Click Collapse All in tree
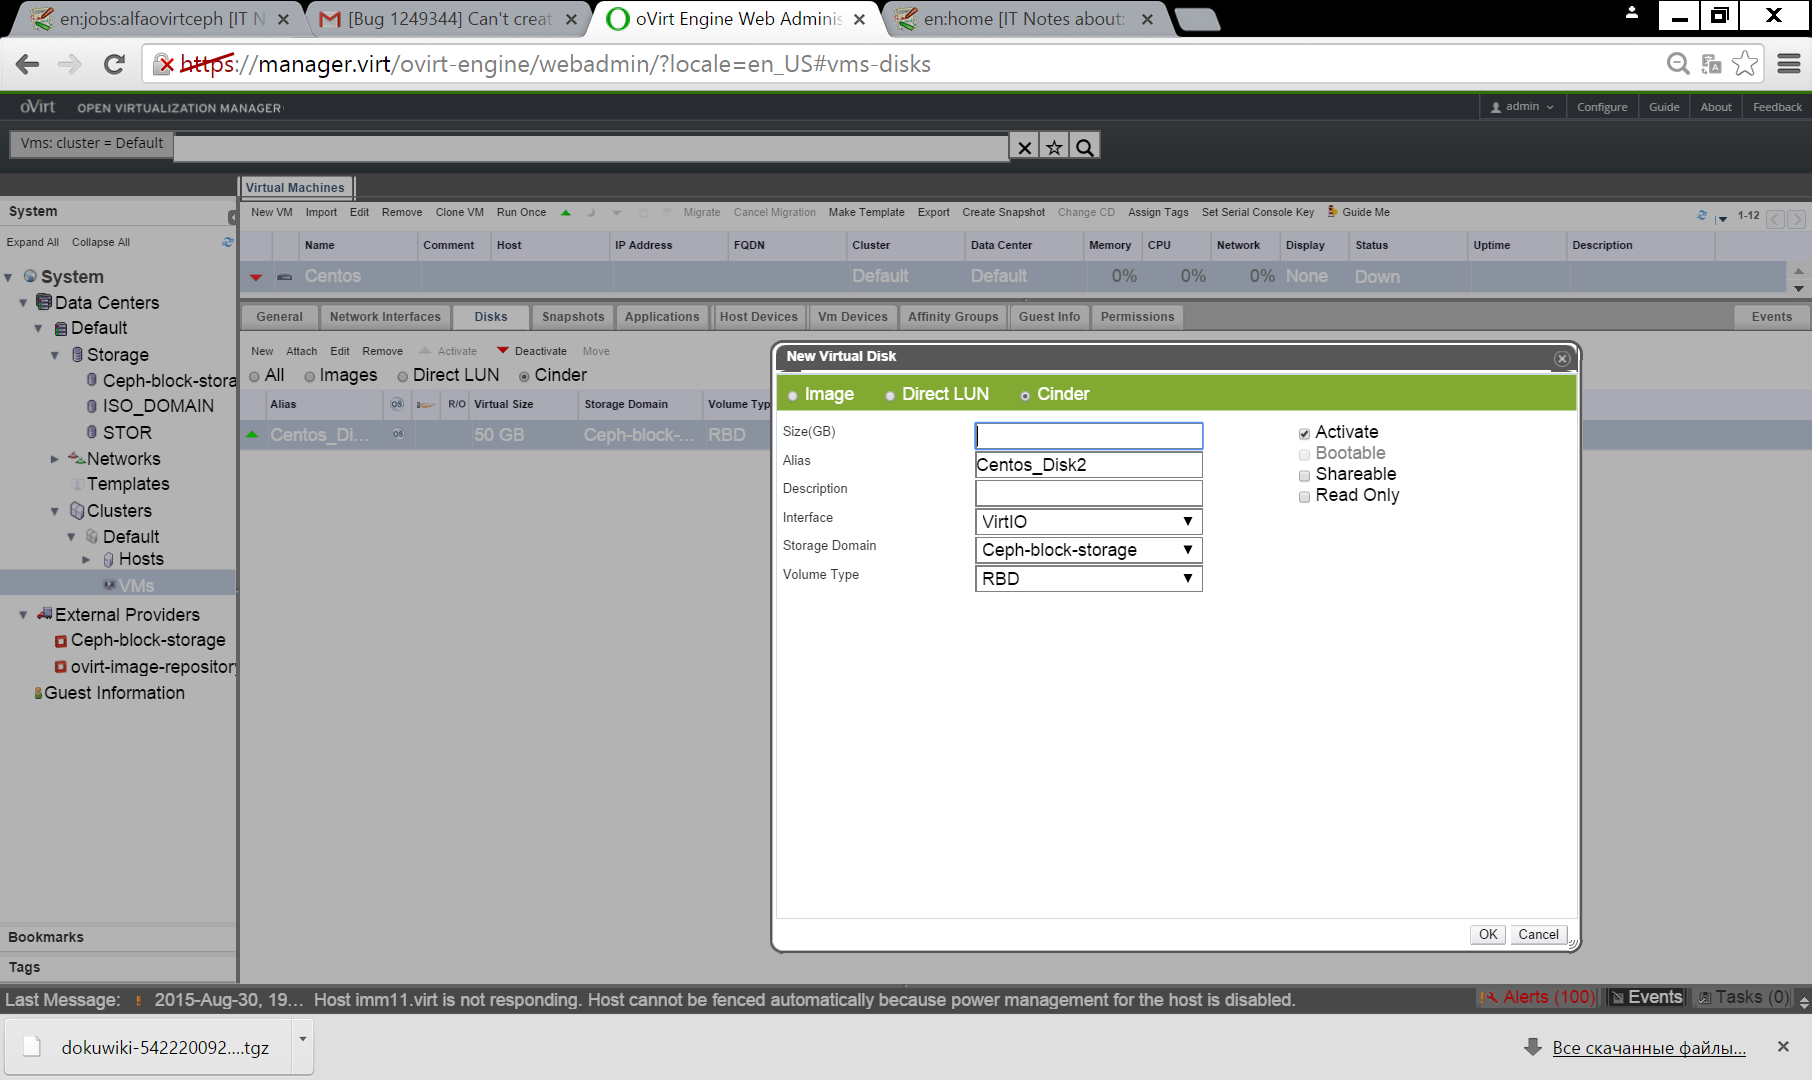 click(101, 242)
